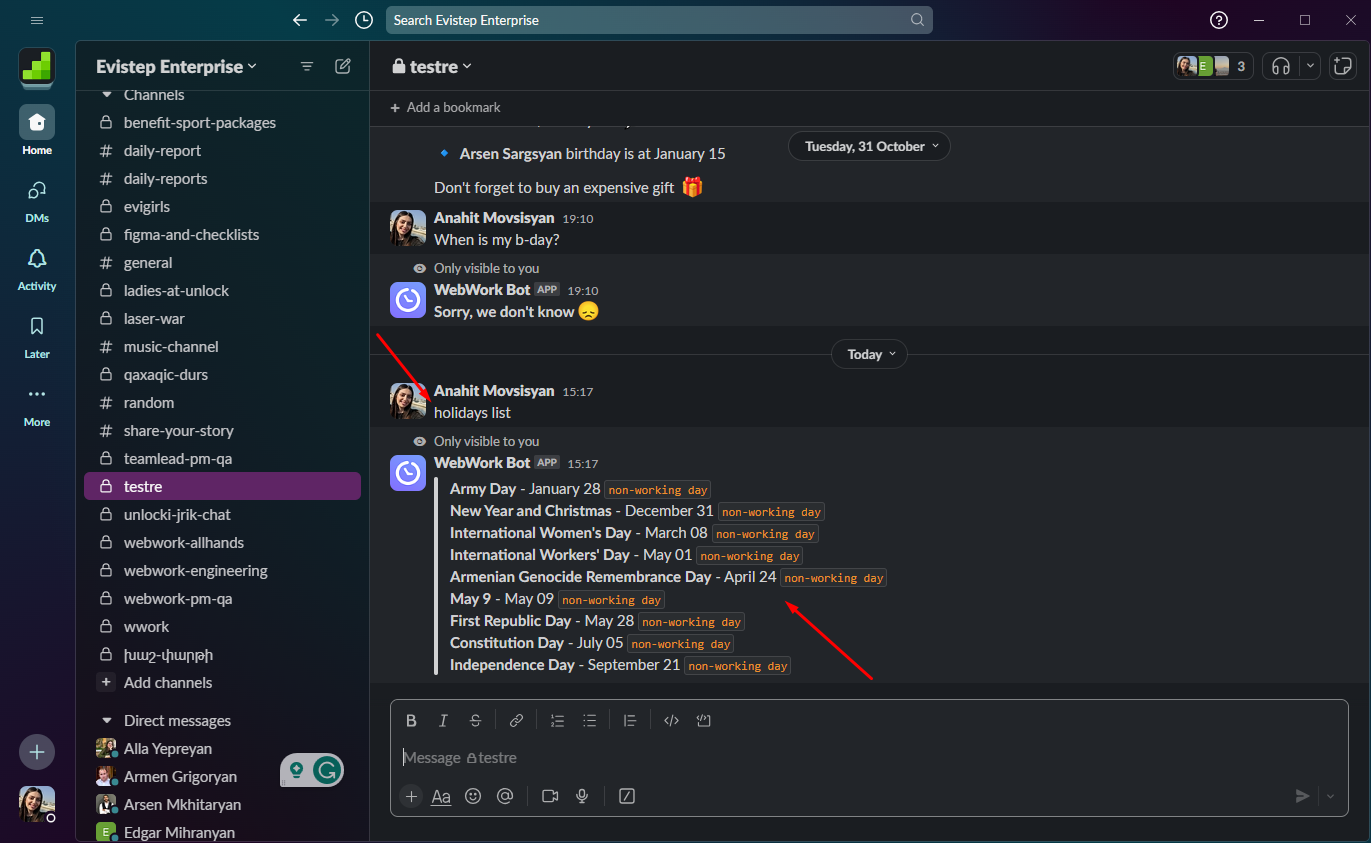Viewport: 1371px width, 843px height.
Task: Insert a code block in composer
Action: [703, 720]
